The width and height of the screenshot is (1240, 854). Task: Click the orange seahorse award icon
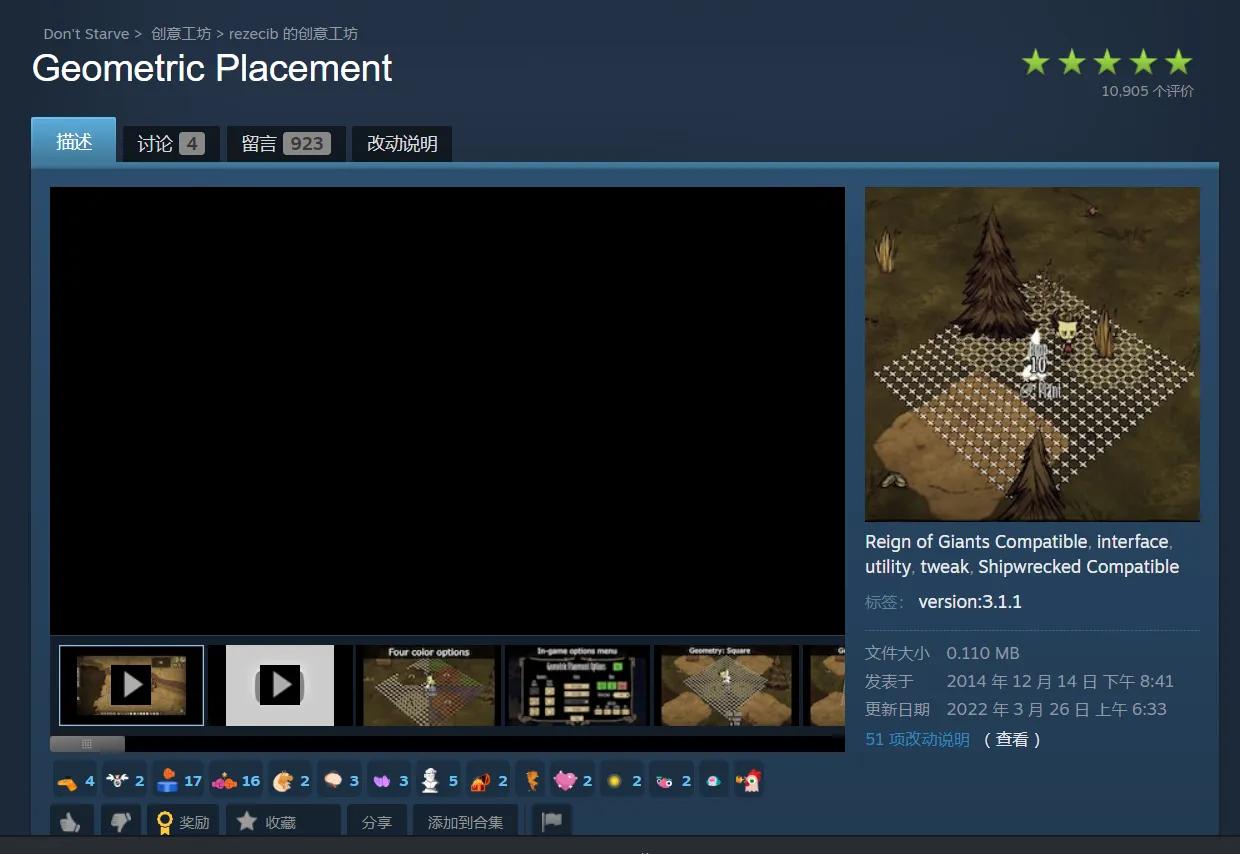(532, 781)
